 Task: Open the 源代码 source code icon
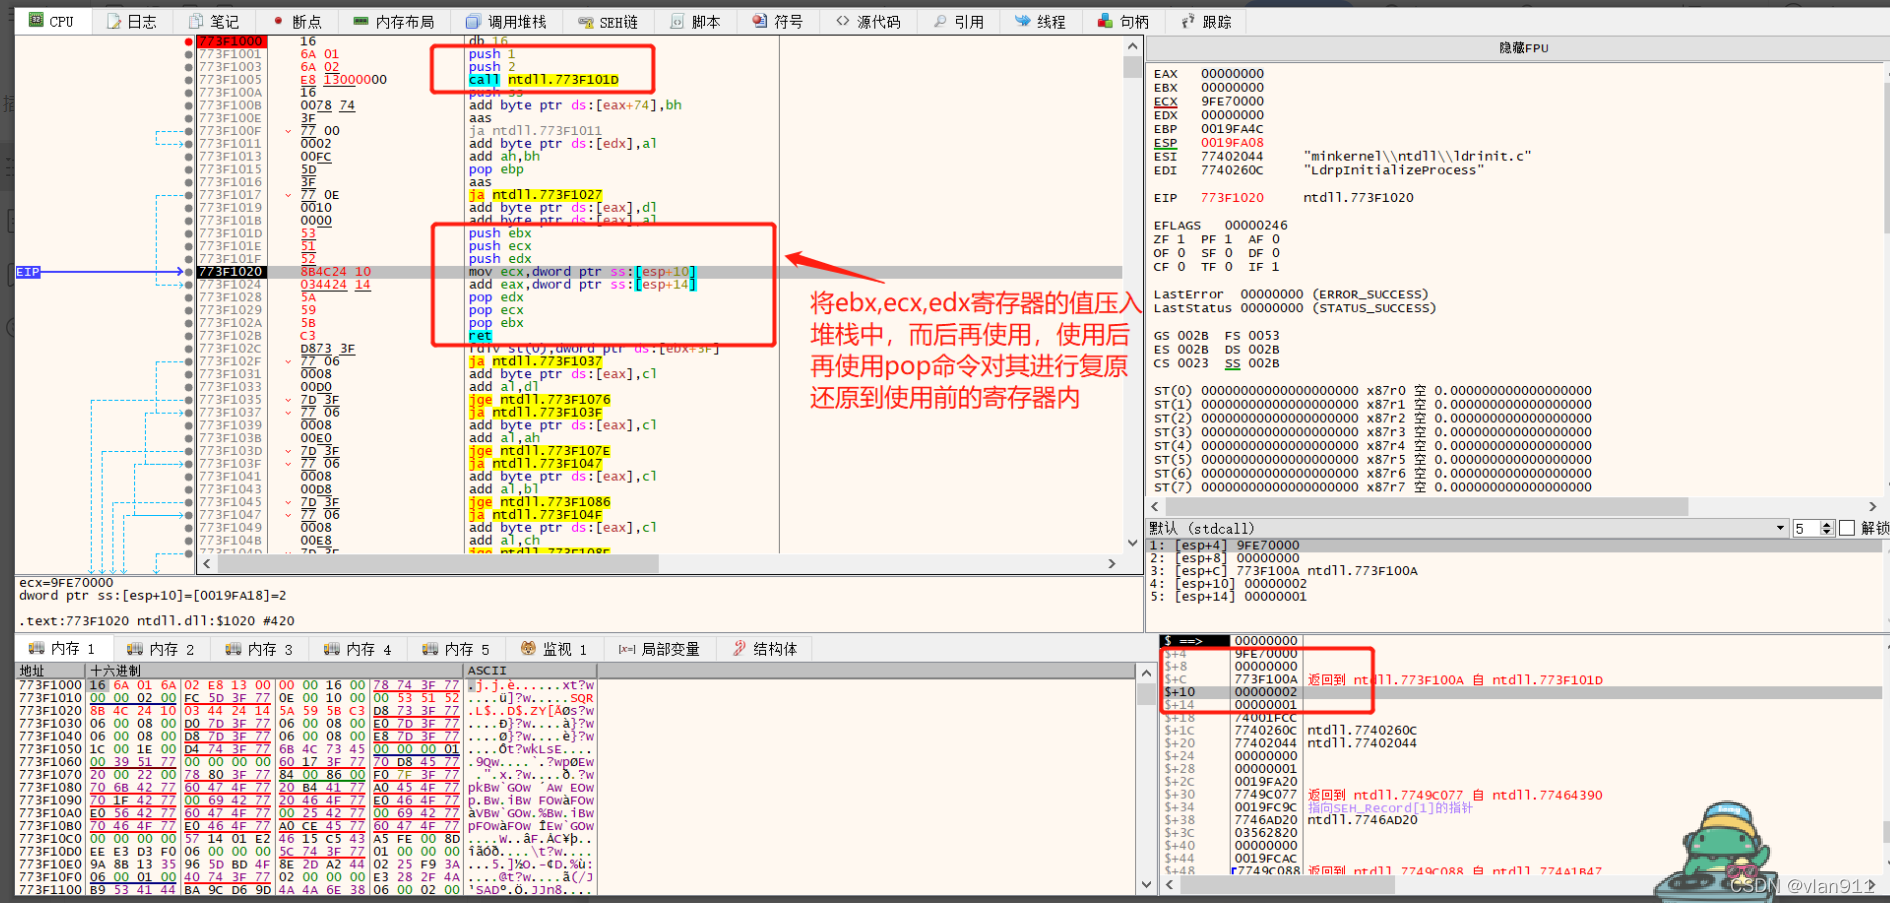point(843,21)
